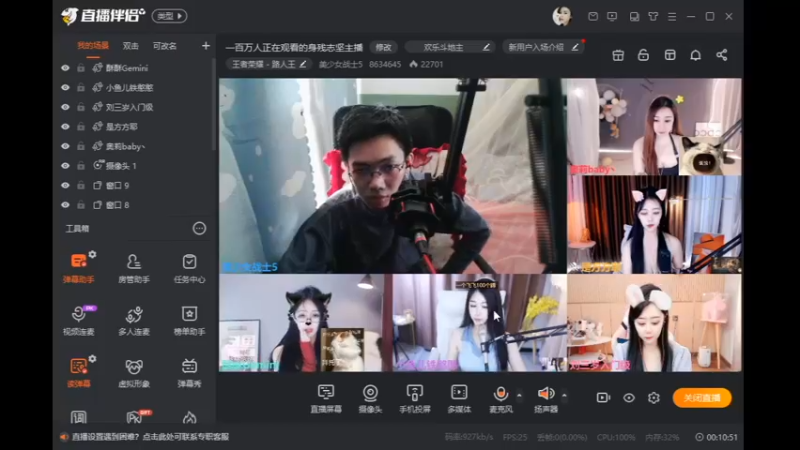
Task: Click the record video icon near bottom right
Action: tap(603, 397)
